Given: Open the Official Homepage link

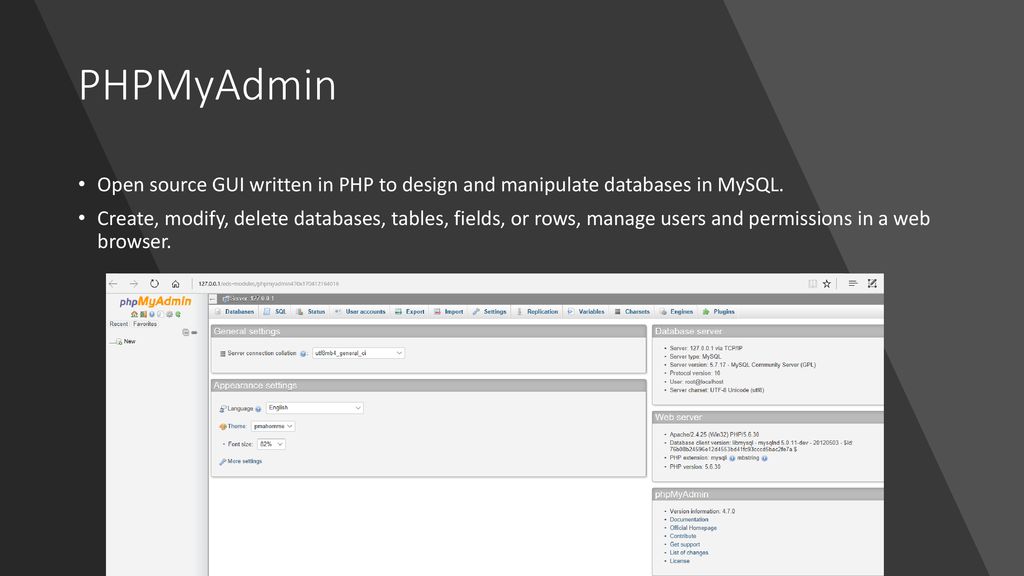Looking at the screenshot, I should [693, 528].
